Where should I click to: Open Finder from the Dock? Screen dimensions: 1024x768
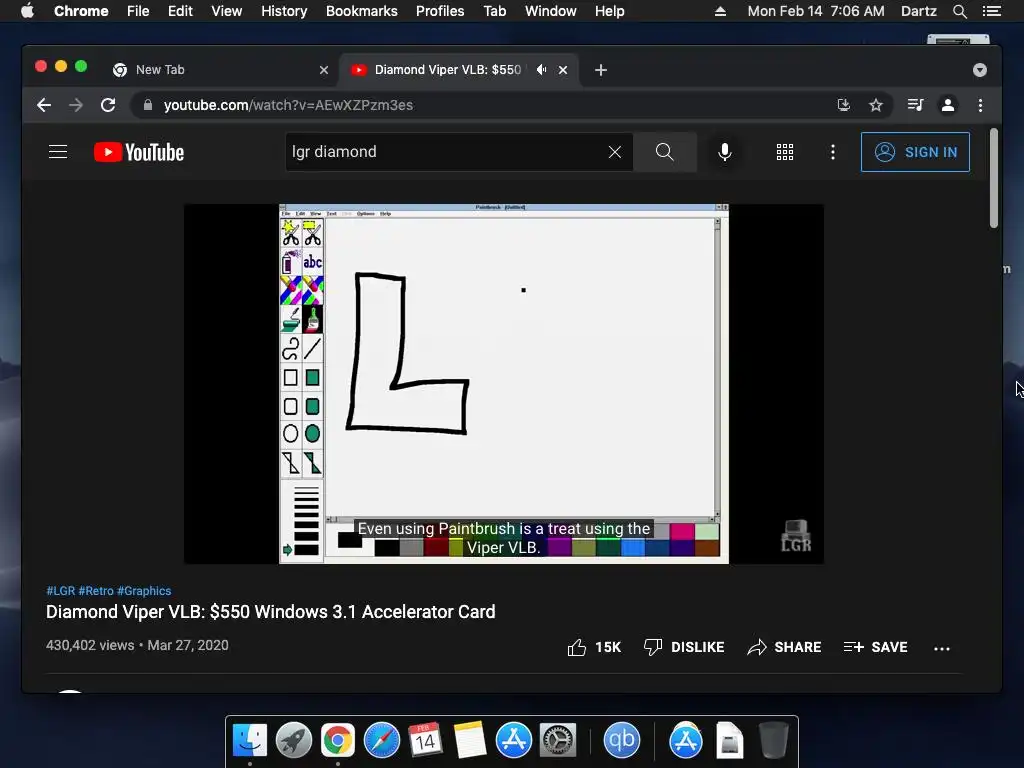pyautogui.click(x=249, y=741)
